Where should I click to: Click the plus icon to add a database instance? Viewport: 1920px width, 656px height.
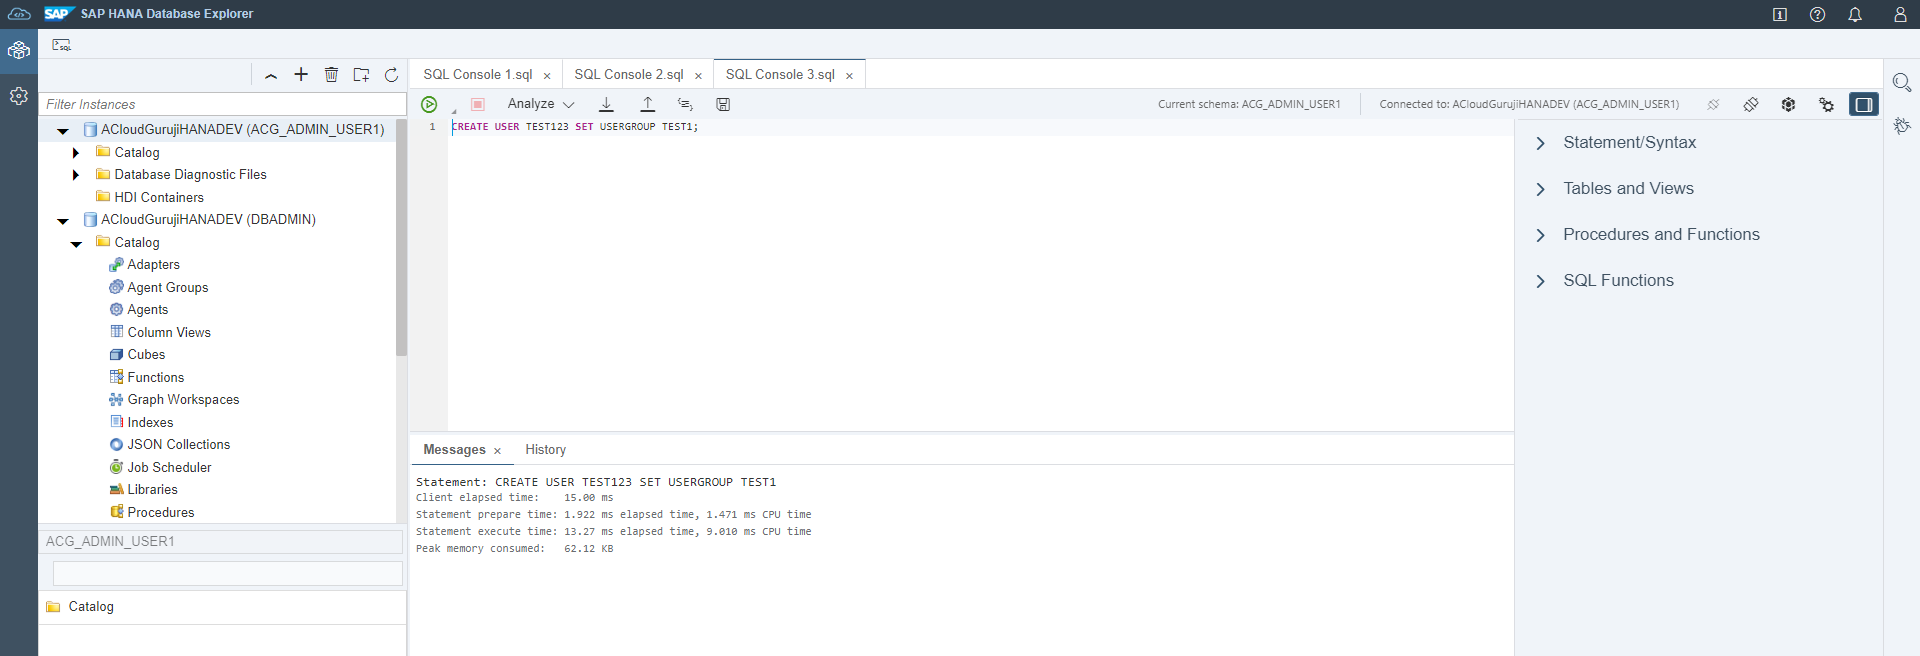pyautogui.click(x=301, y=75)
